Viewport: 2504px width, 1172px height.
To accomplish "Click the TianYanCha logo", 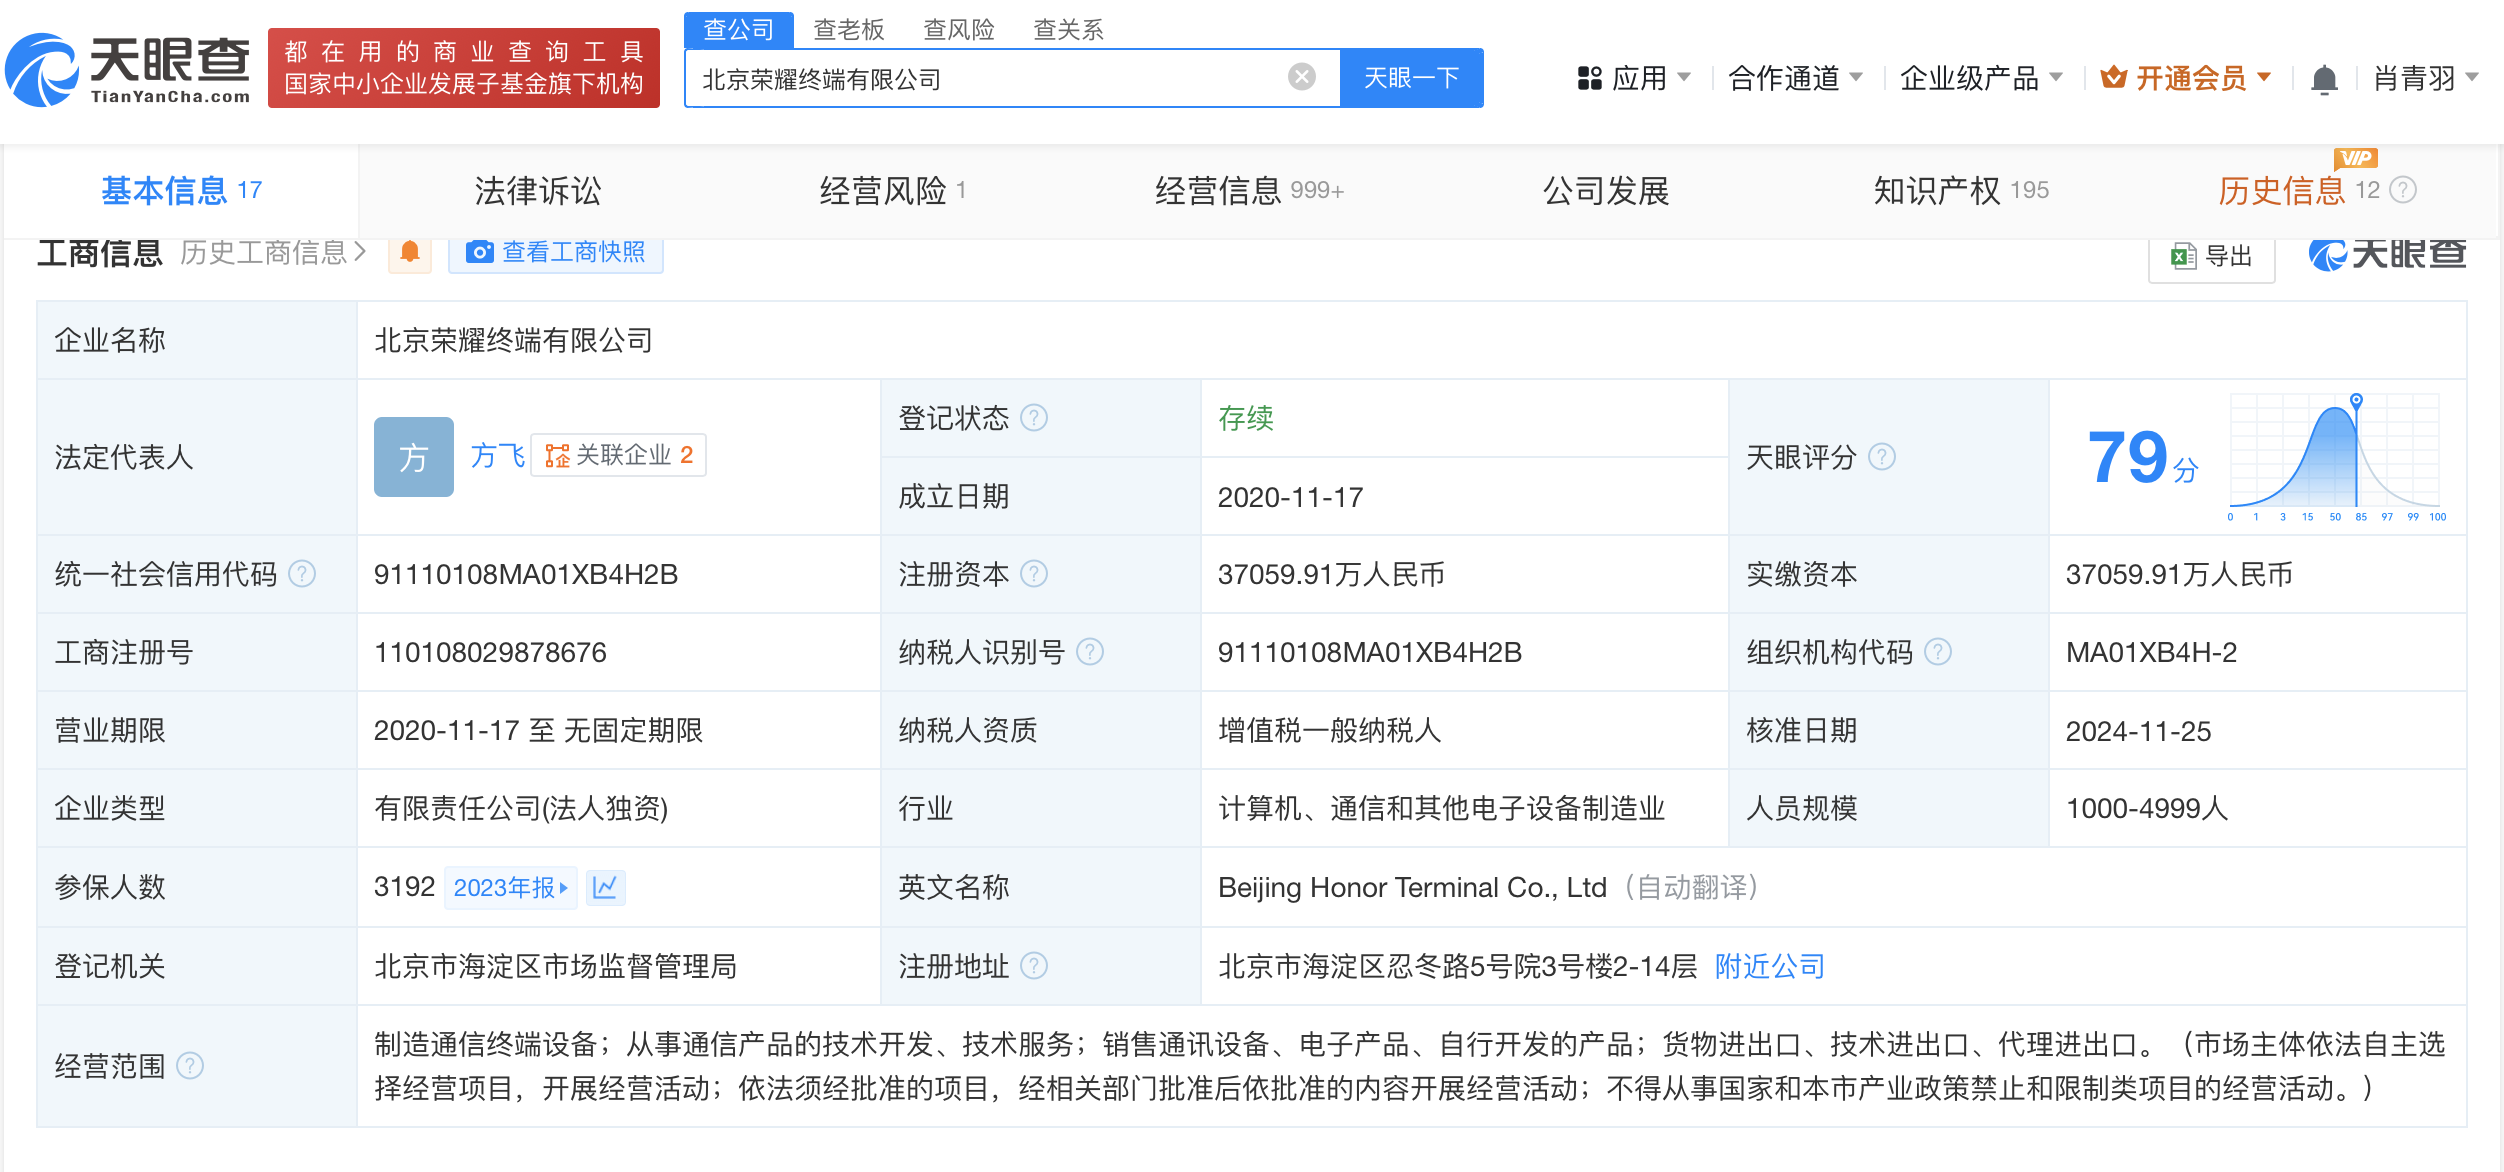I will click(128, 68).
